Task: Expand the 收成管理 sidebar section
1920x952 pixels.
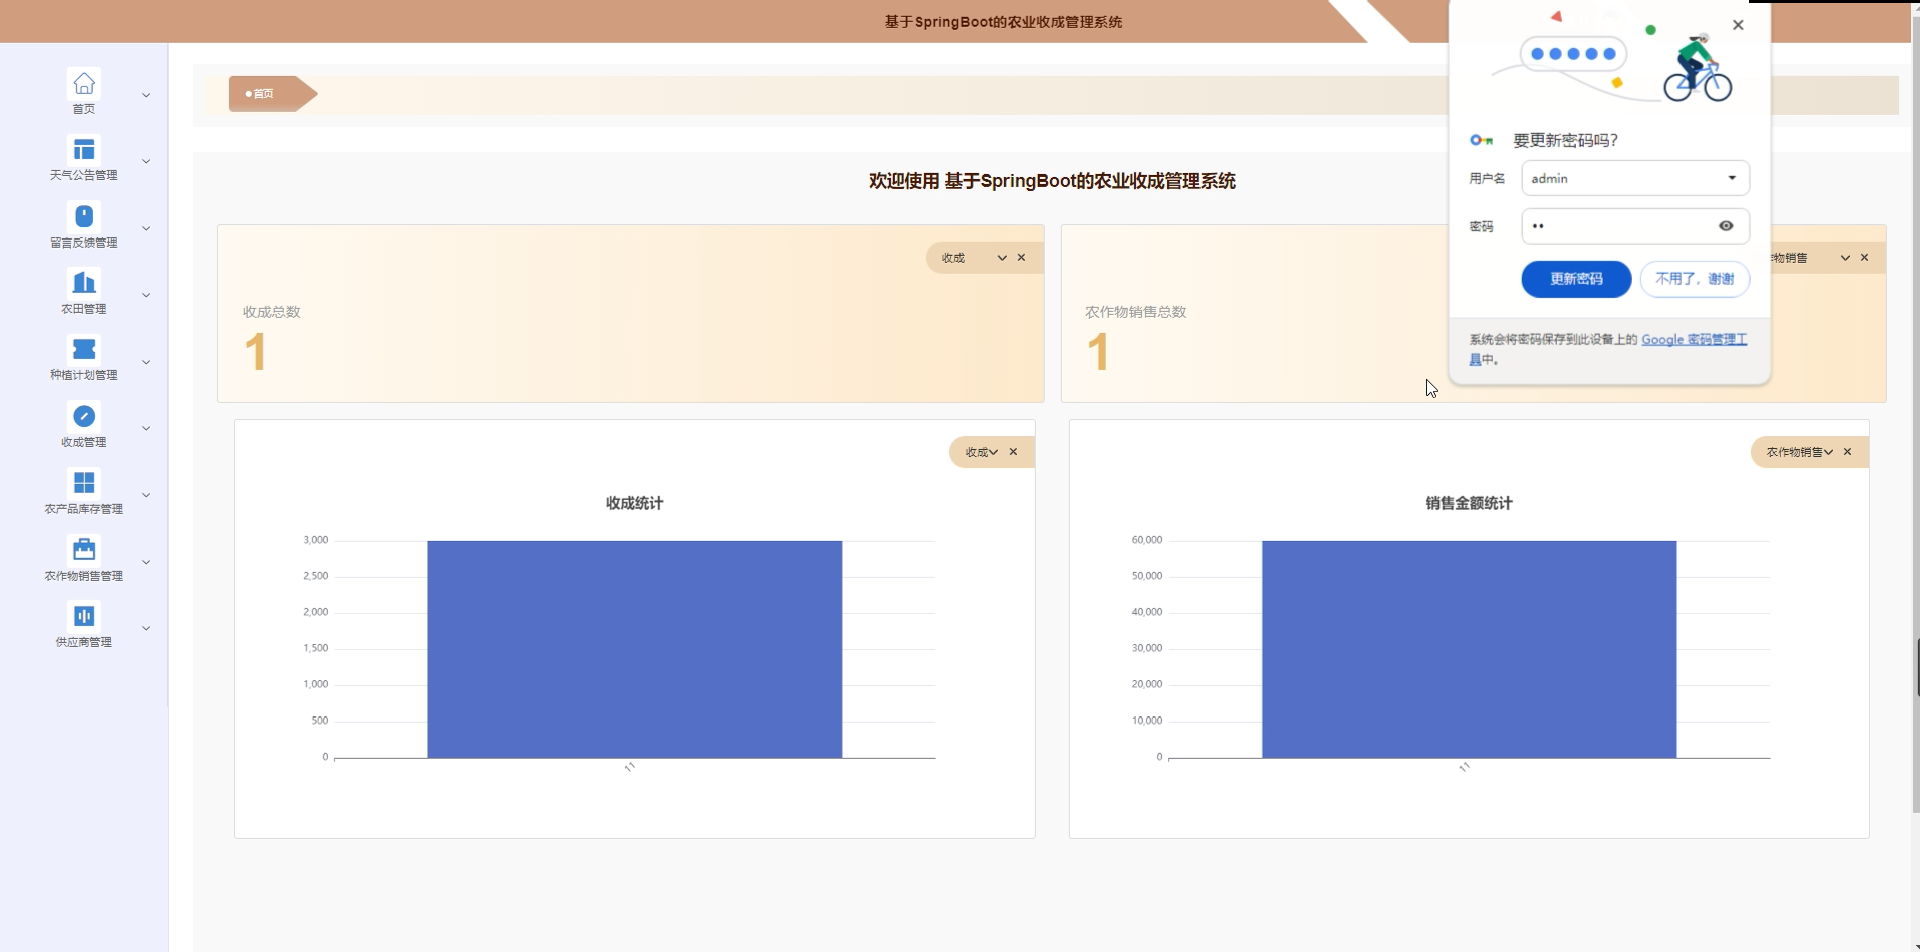Action: coord(146,427)
